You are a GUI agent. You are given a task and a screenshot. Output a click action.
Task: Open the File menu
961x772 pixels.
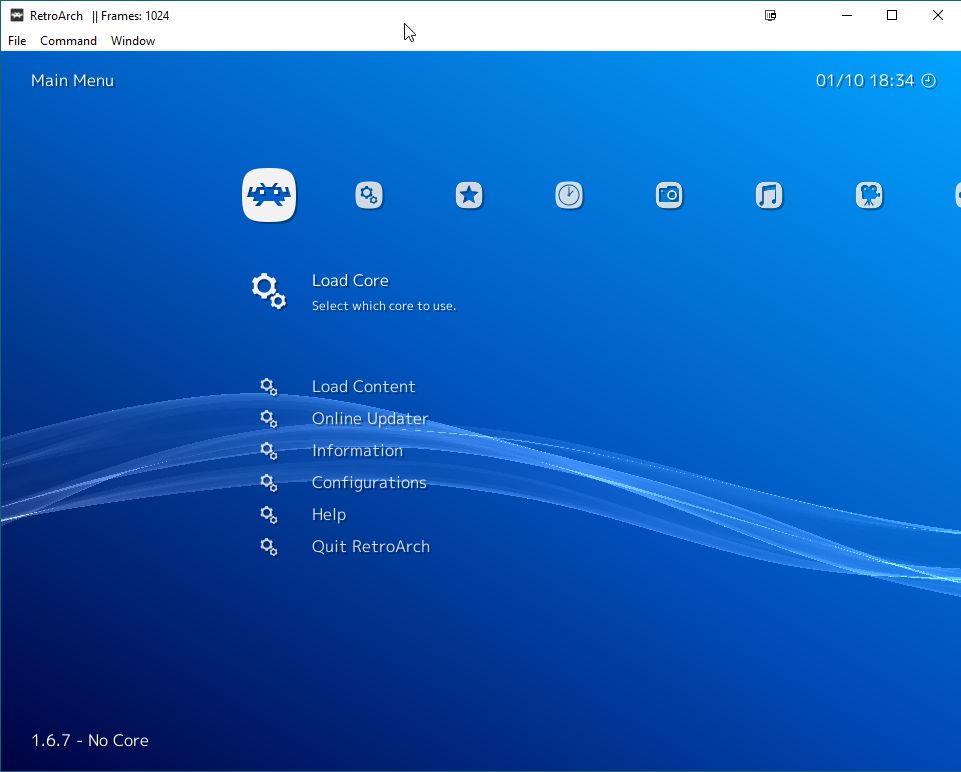point(16,41)
